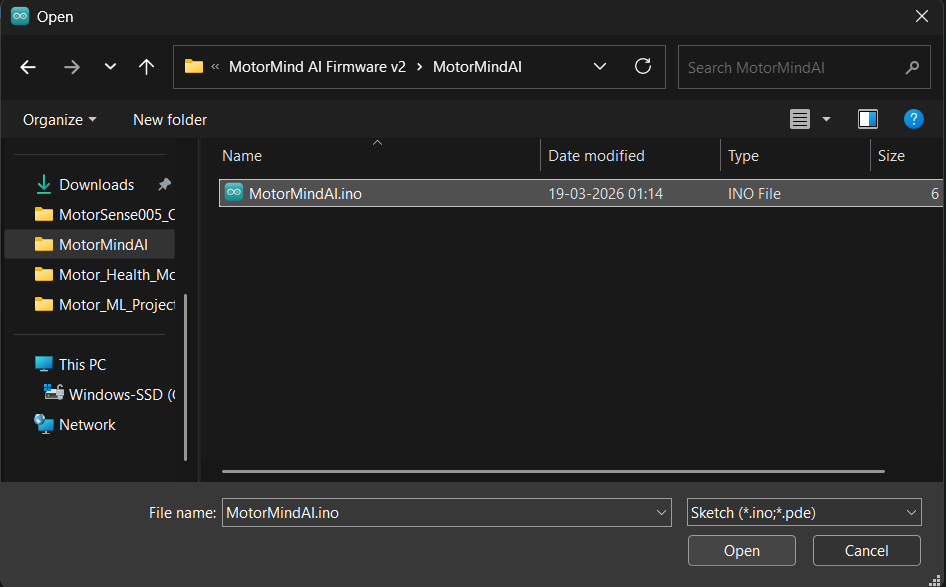Click the search magnifier icon
This screenshot has height=587, width=946.
point(911,68)
